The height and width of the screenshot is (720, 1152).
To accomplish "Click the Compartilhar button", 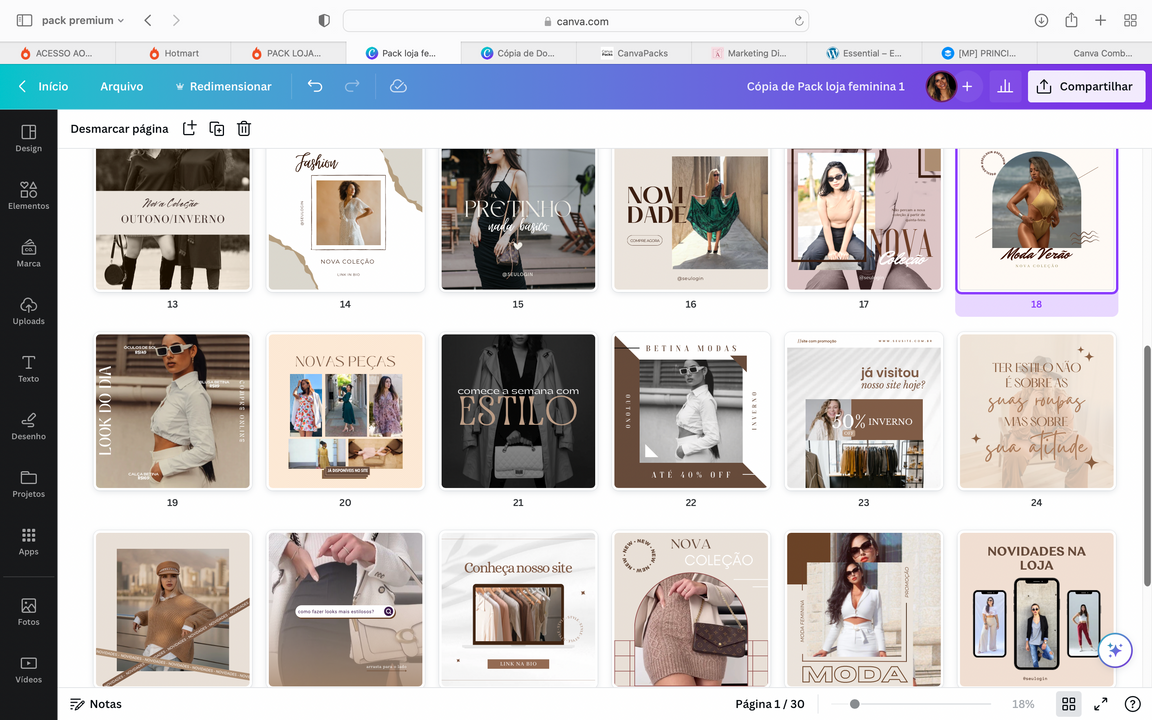I will [x=1086, y=87].
